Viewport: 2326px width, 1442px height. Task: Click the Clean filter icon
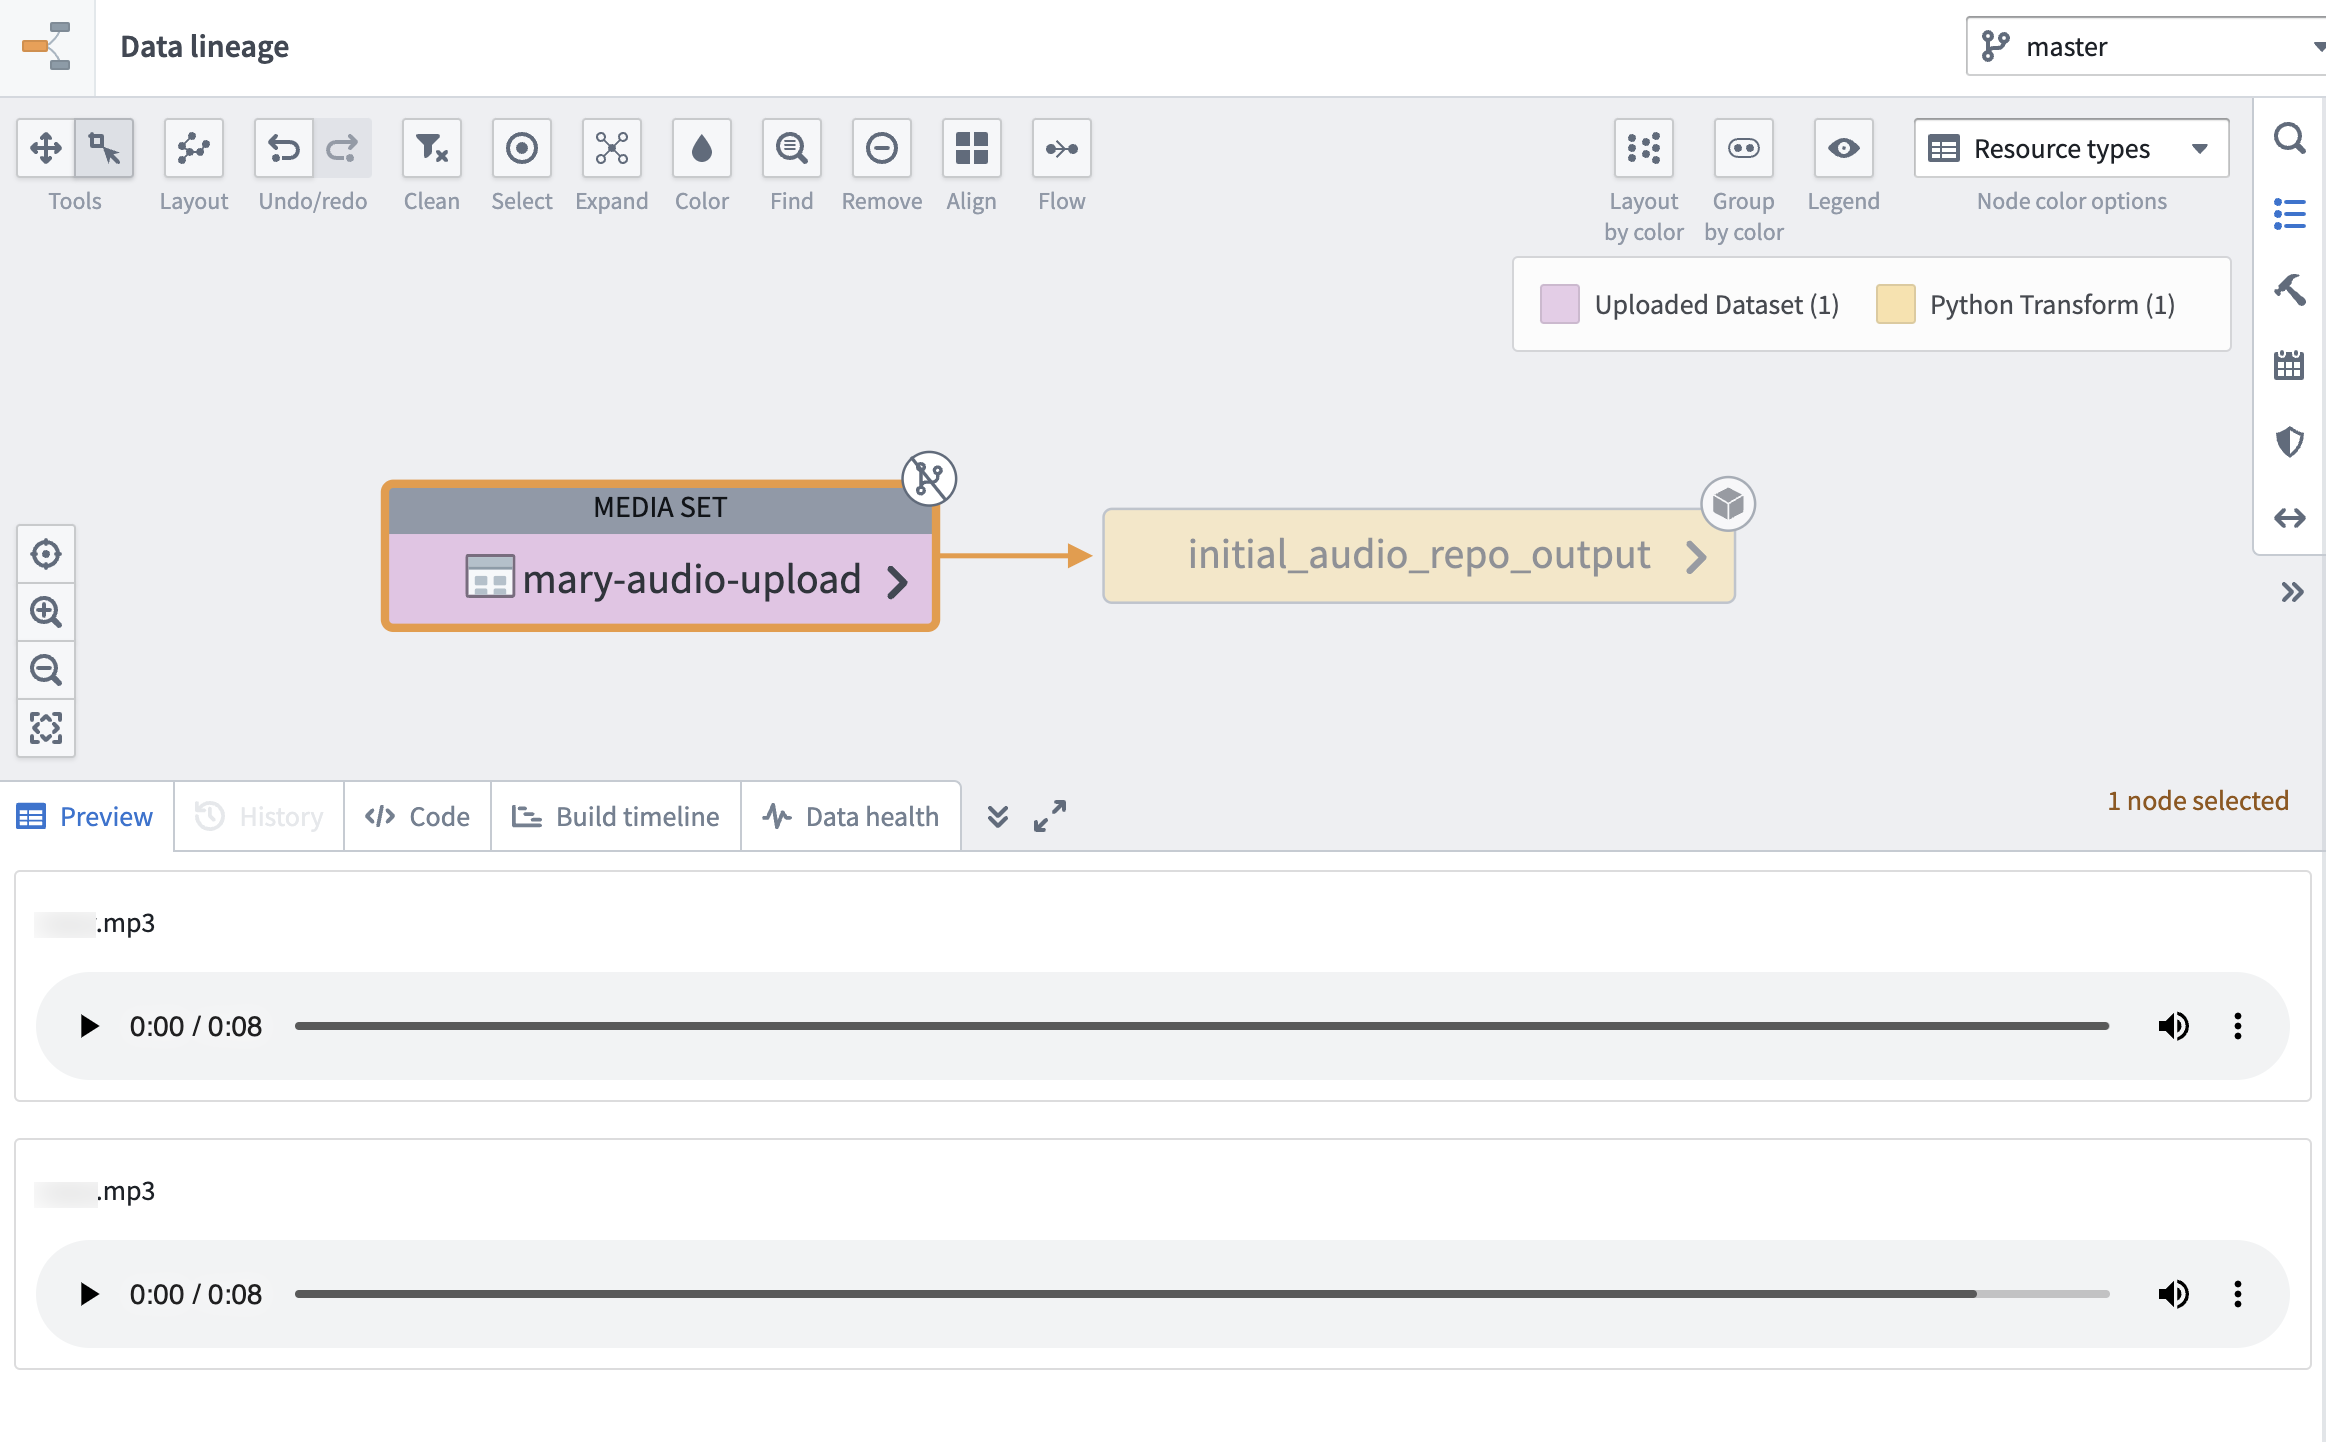pos(432,149)
